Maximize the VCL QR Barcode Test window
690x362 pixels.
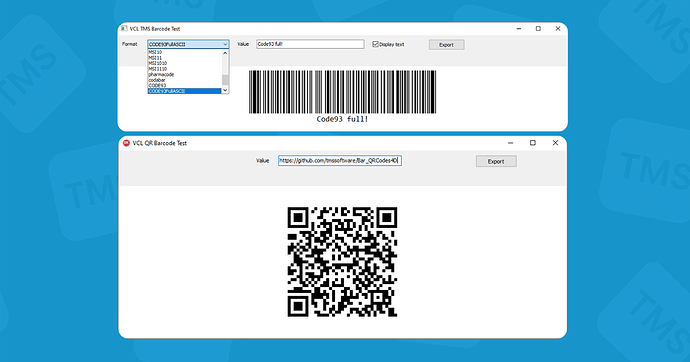pyautogui.click(x=533, y=143)
